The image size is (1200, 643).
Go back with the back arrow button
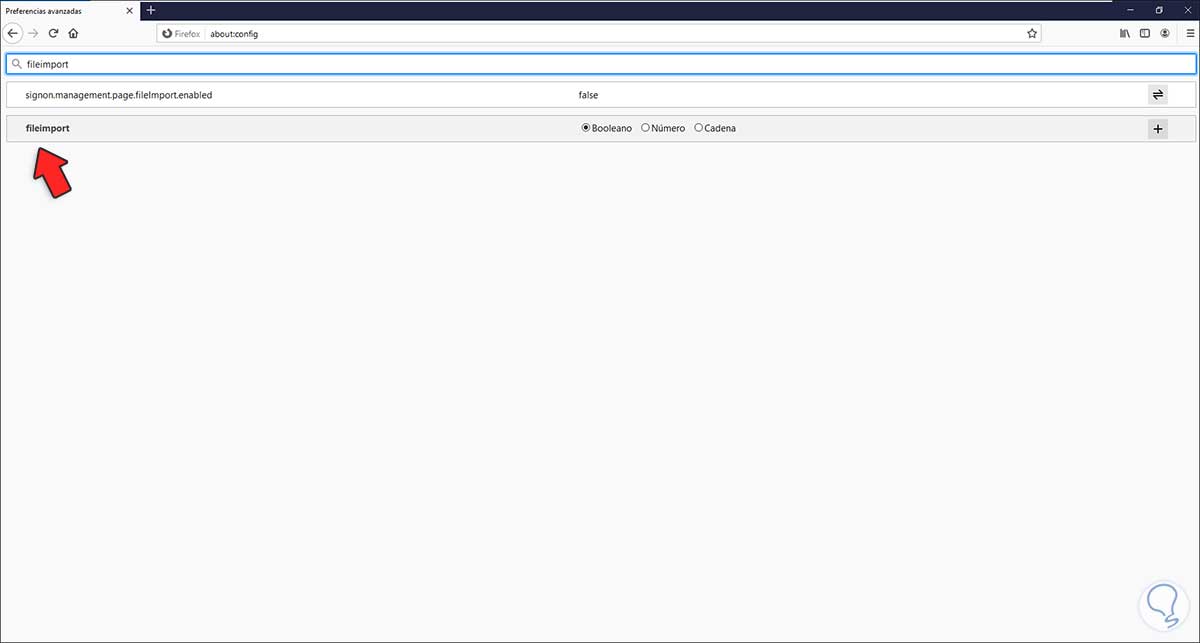click(x=13, y=33)
